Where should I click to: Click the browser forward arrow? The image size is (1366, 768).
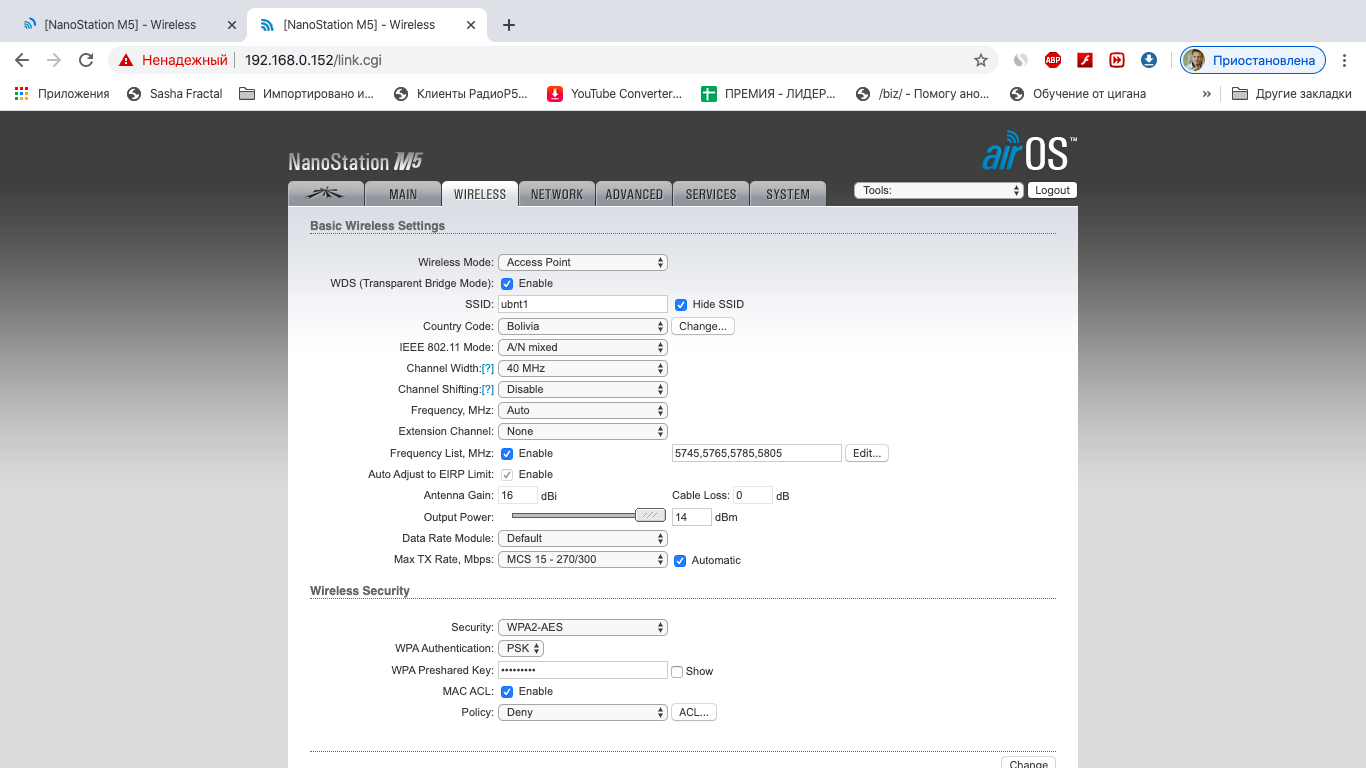click(x=54, y=60)
